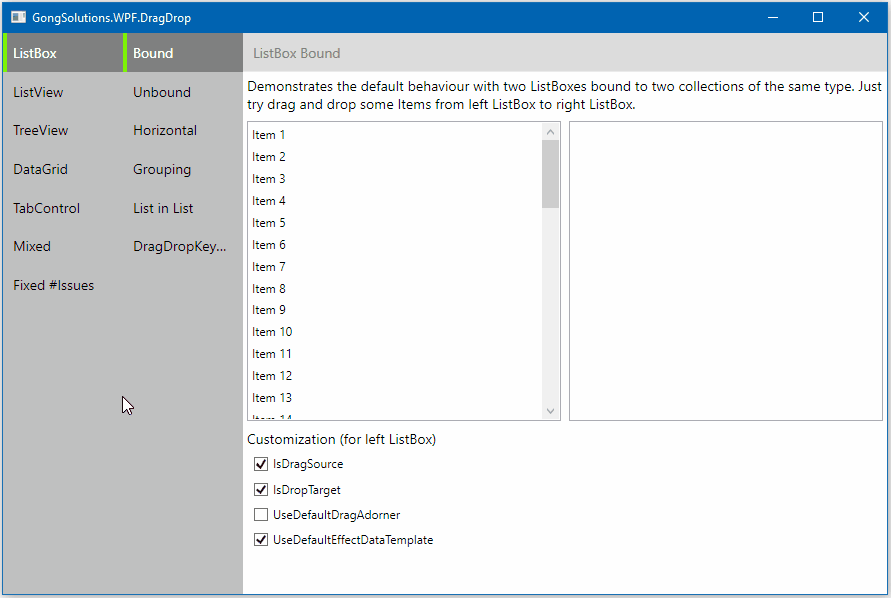The height and width of the screenshot is (598, 891).
Task: Uncheck the IsDragSource checkbox
Action: [x=262, y=464]
